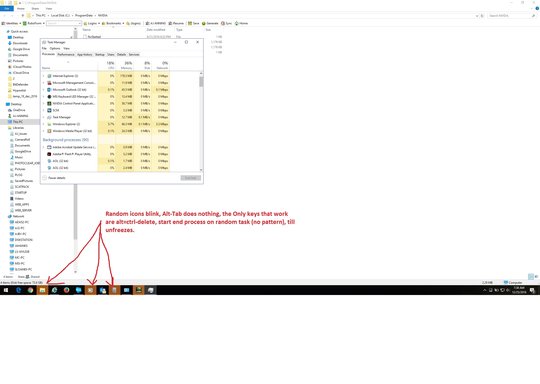The width and height of the screenshot is (540, 384).
Task: Open Google Chrome from the taskbar
Action: click(31, 290)
